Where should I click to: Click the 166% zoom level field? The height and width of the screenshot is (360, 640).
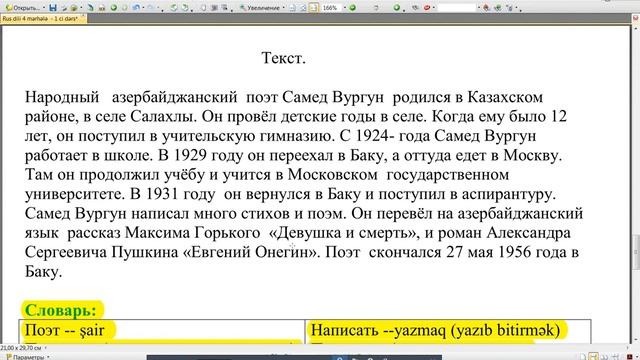coord(331,8)
